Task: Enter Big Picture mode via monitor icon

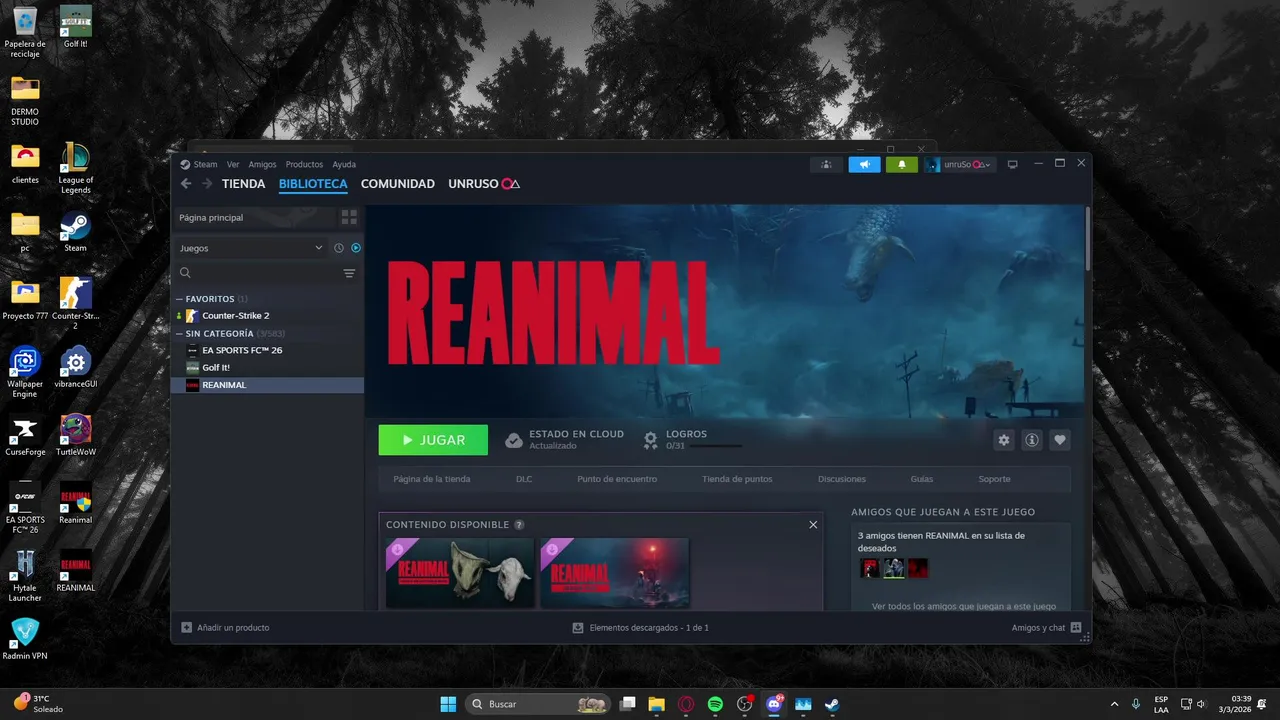Action: (x=1012, y=165)
